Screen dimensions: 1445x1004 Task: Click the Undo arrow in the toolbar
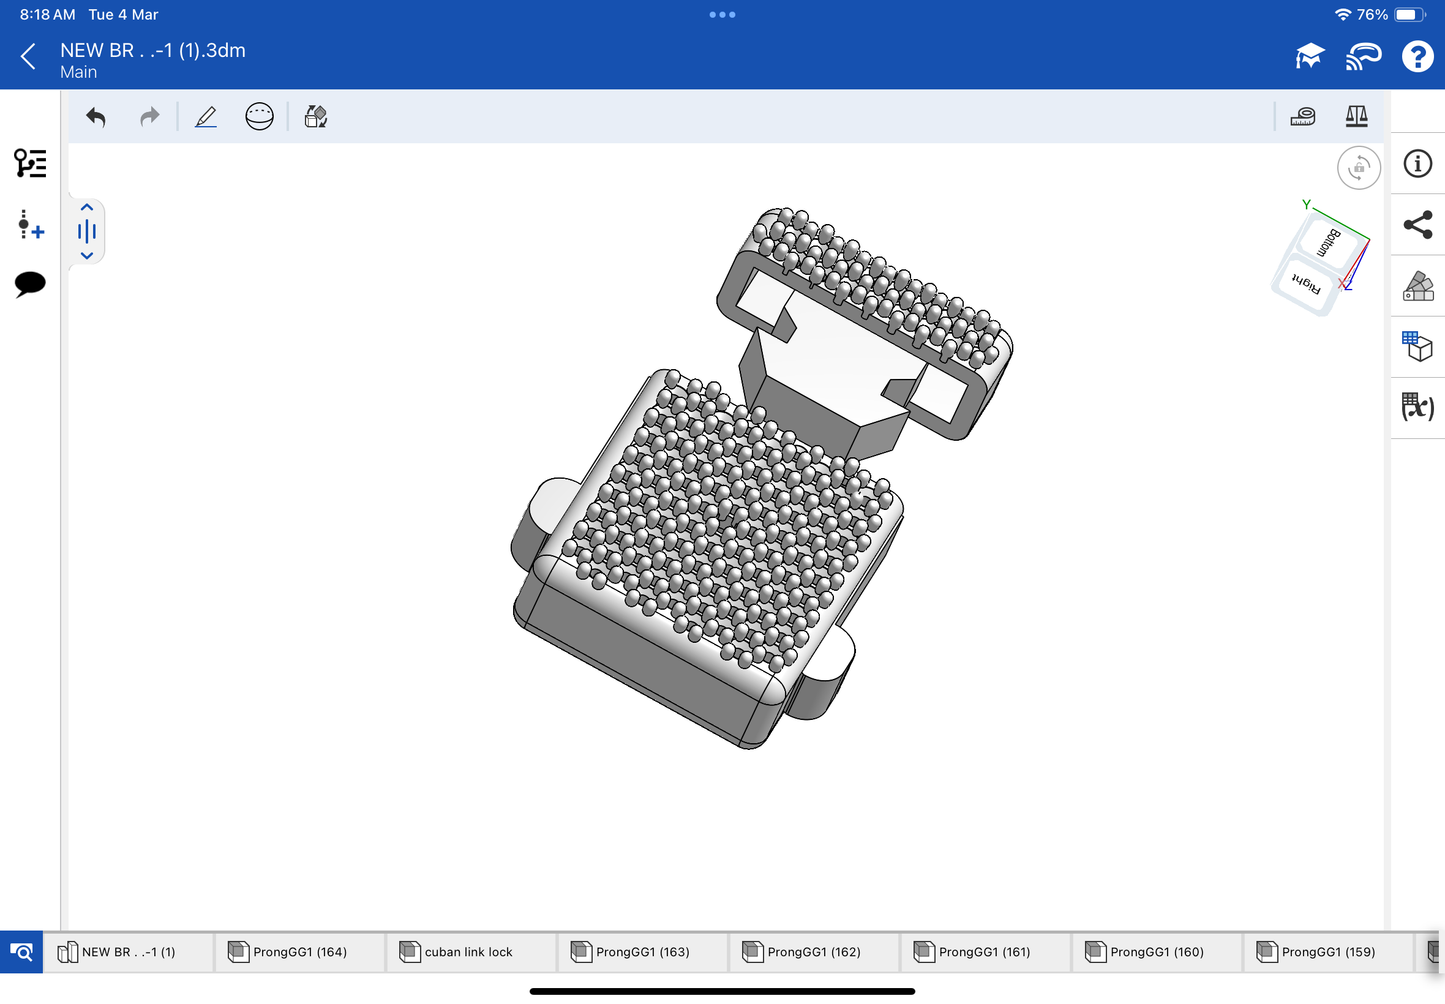tap(96, 117)
